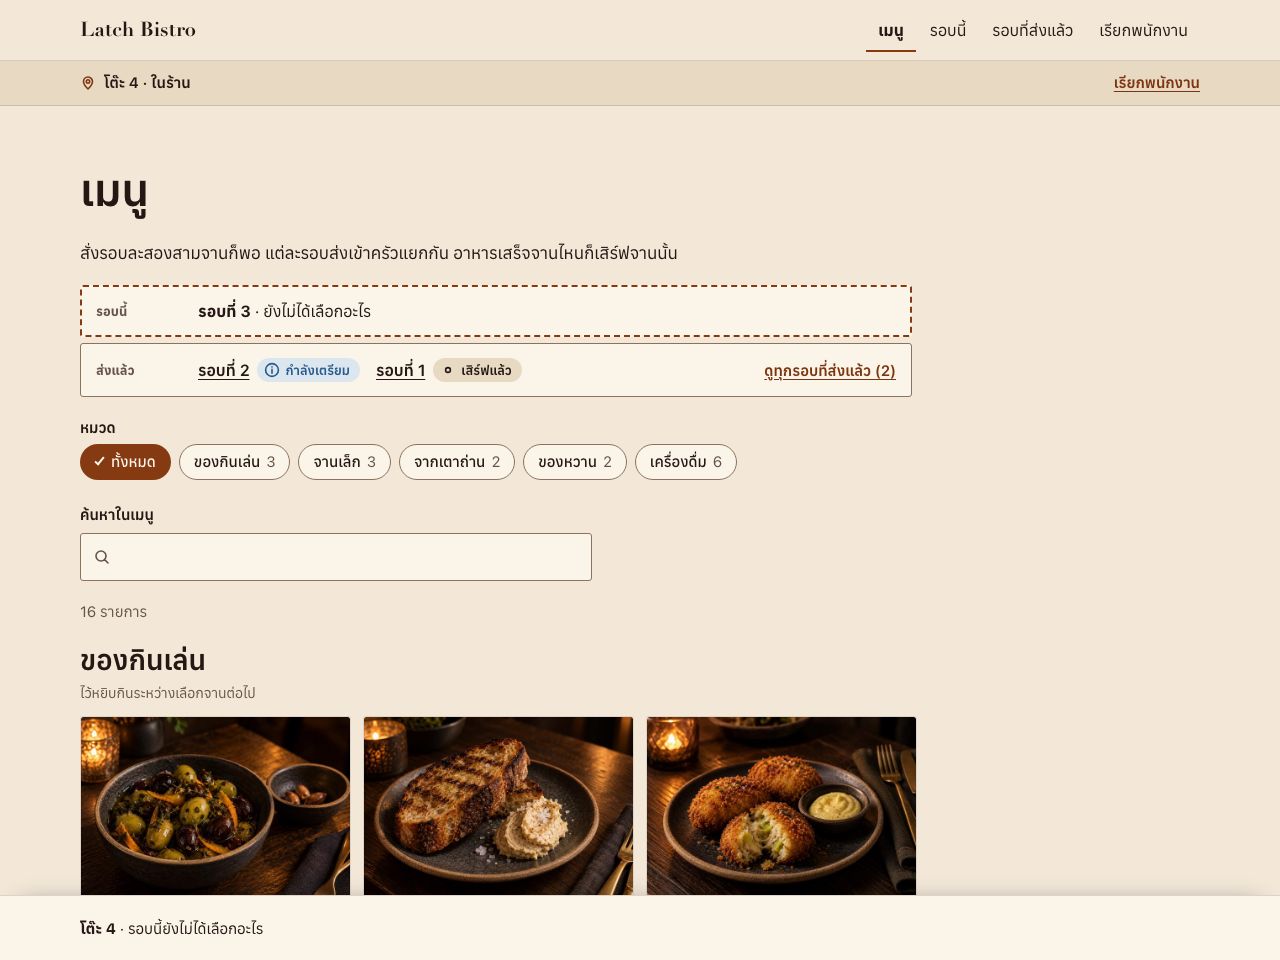Image resolution: width=1280 pixels, height=960 pixels.
Task: Select the ทั้งหมด category filter
Action: pos(125,462)
